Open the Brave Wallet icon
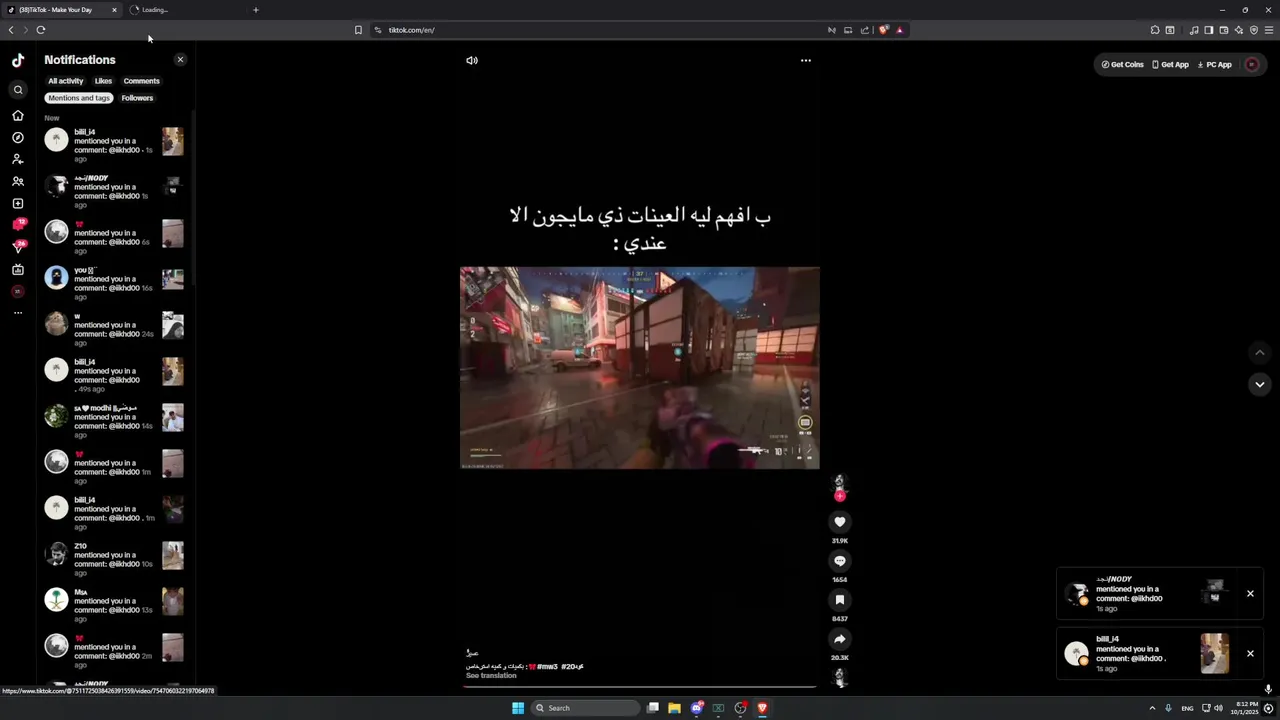1280x720 pixels. [1223, 30]
